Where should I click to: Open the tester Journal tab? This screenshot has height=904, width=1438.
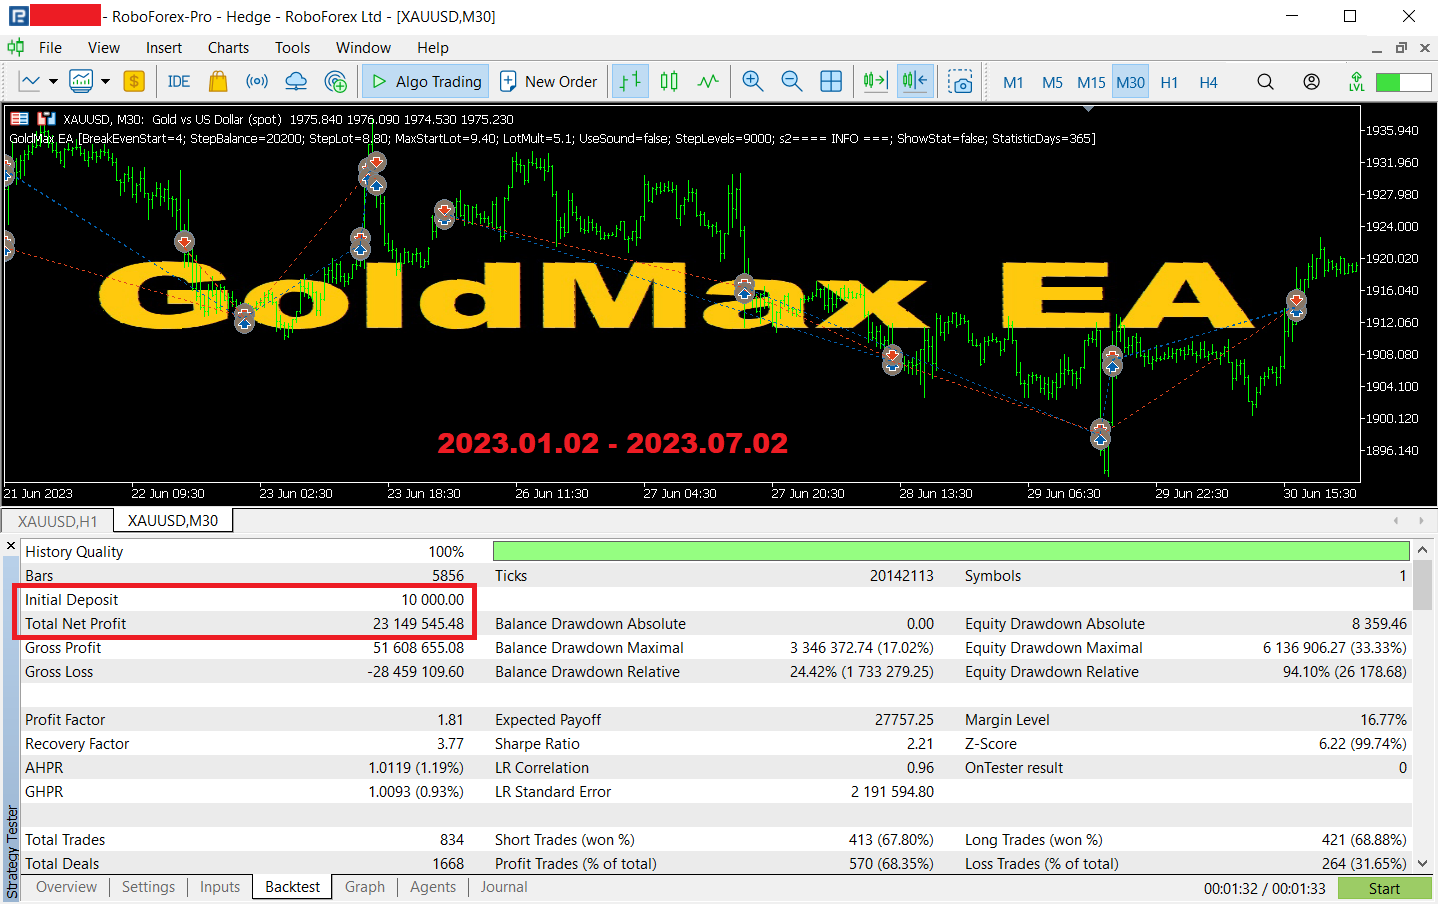point(504,887)
